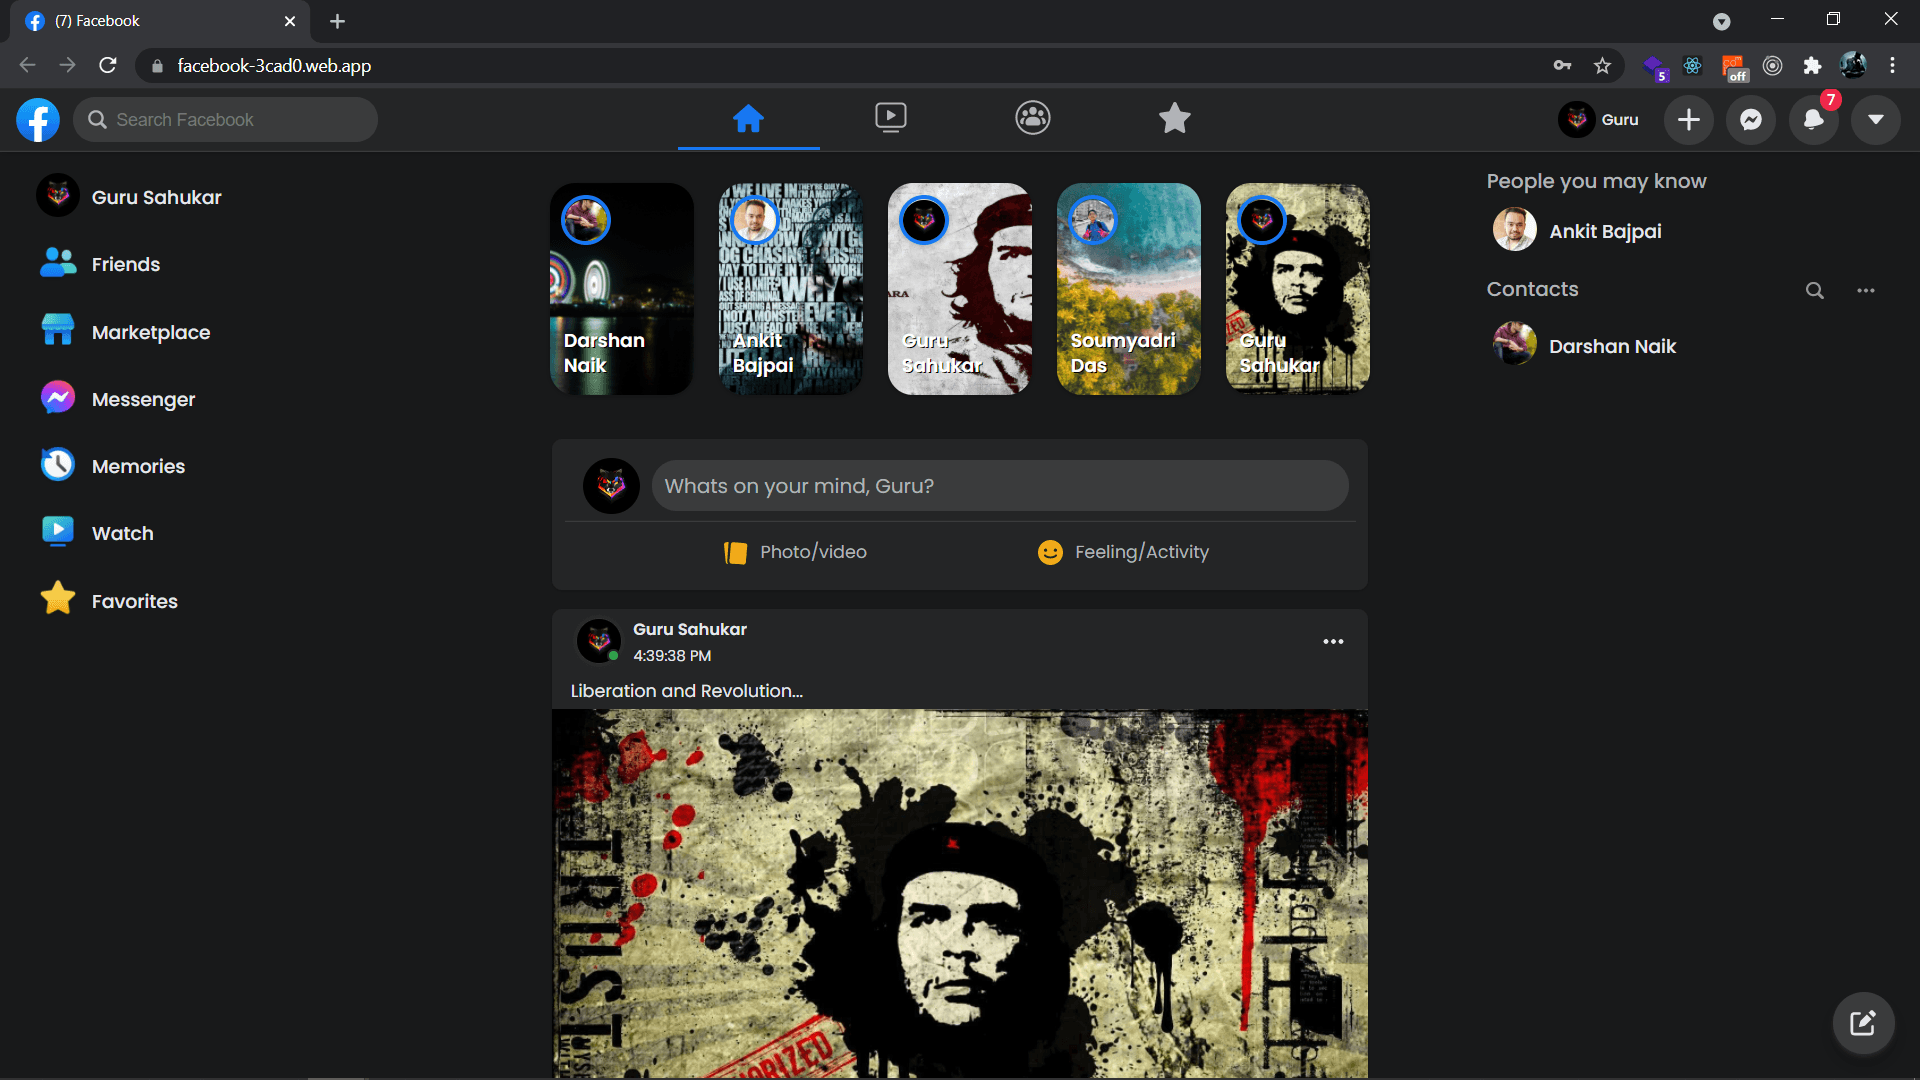Search contacts using magnifier icon
Viewport: 1920px width, 1080px height.
pos(1815,291)
